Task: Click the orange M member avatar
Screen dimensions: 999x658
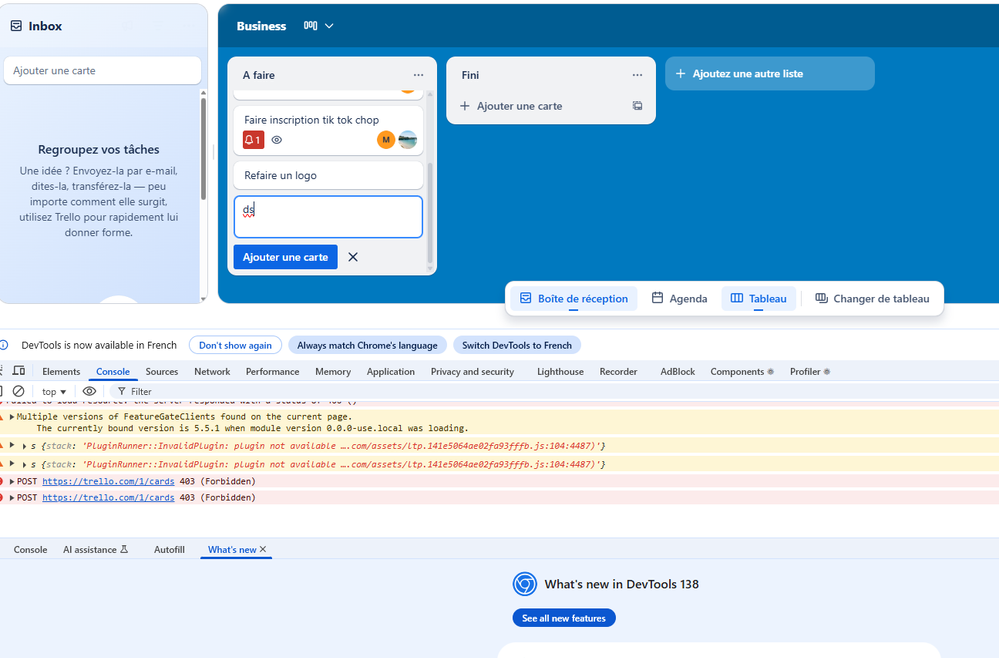Action: (386, 139)
